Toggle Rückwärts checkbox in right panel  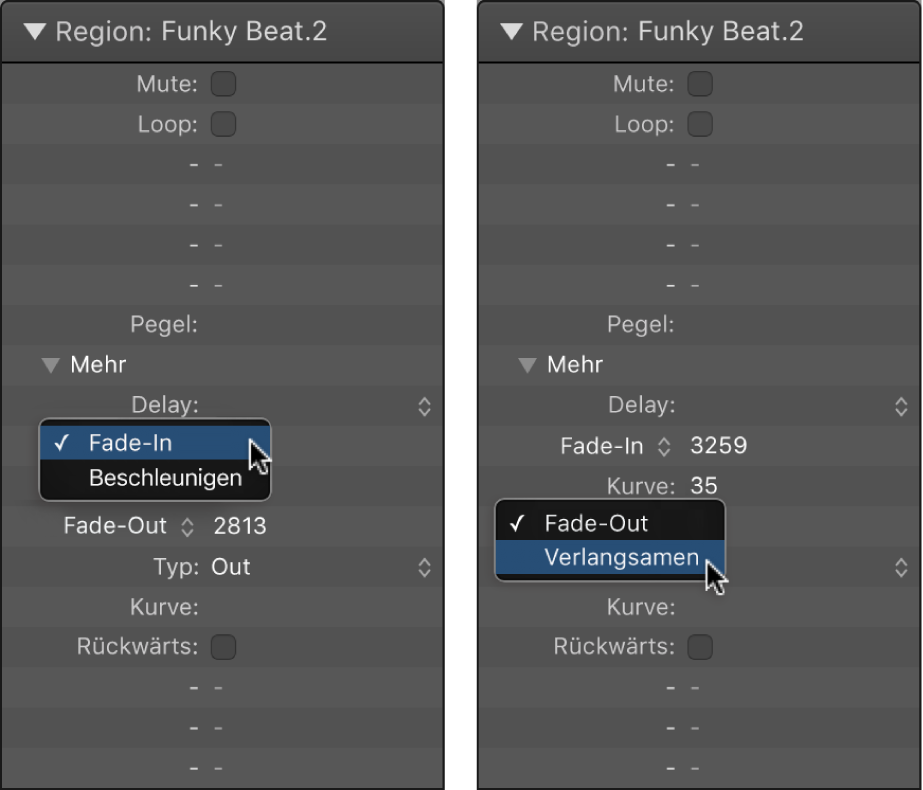coord(700,647)
